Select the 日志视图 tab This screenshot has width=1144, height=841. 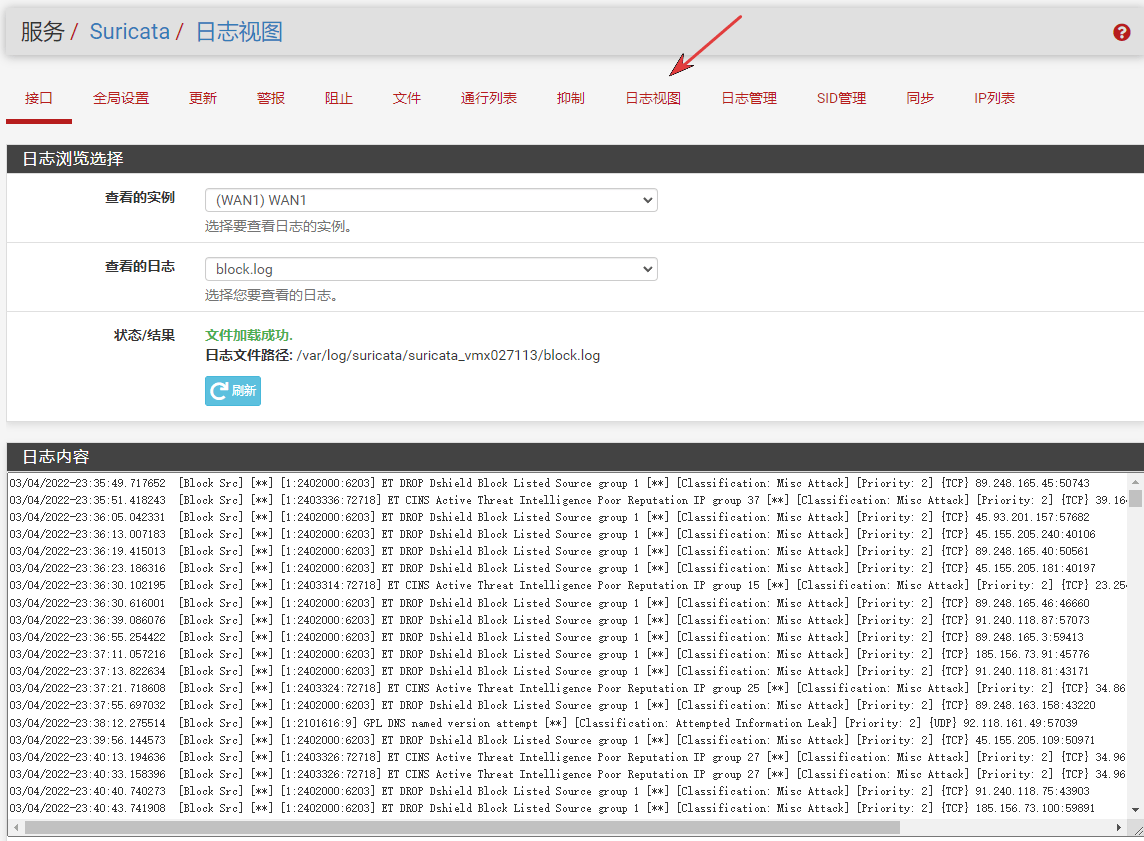[x=653, y=98]
